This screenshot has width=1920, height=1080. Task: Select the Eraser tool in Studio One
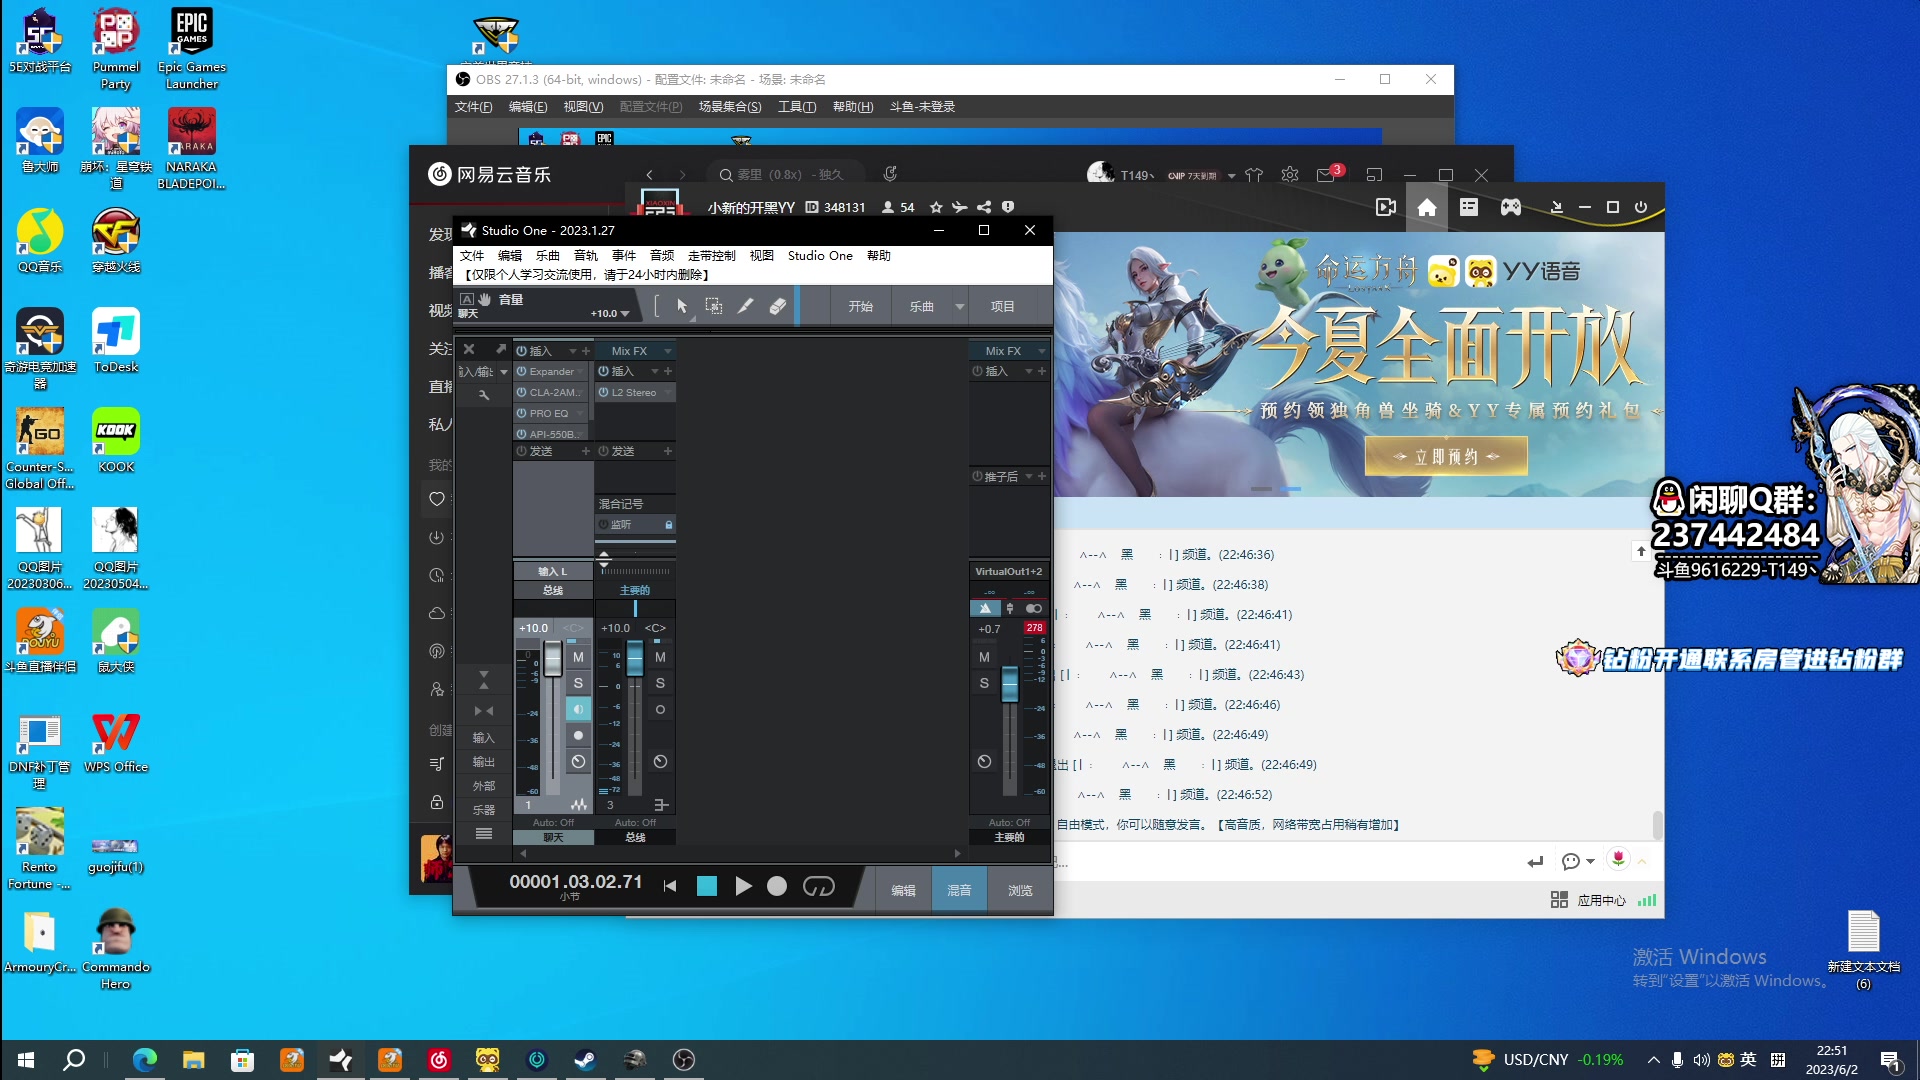click(778, 306)
